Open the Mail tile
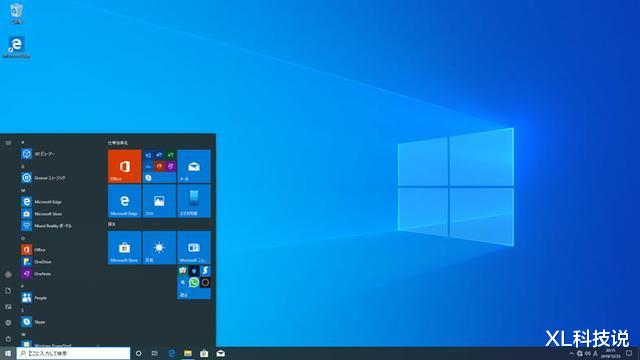This screenshot has height=360, width=640. (x=194, y=166)
